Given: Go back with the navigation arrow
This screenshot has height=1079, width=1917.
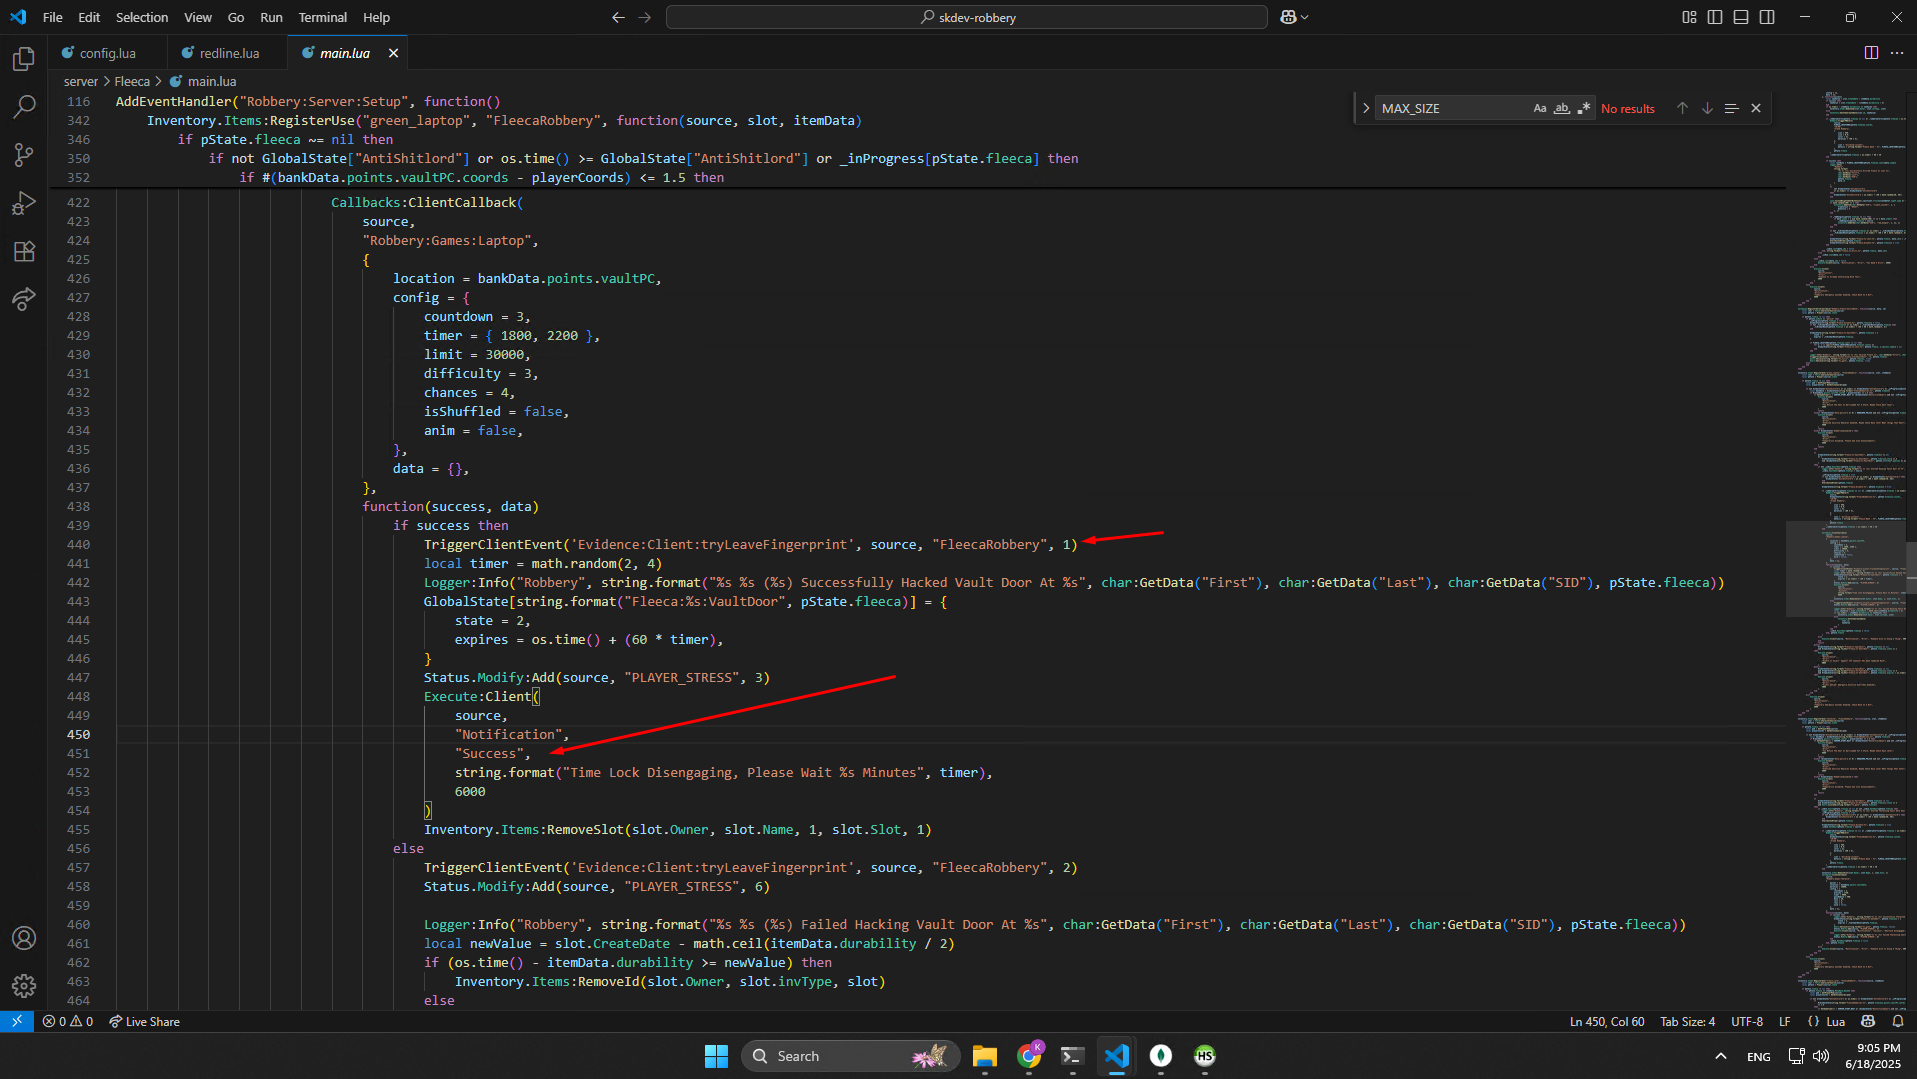Looking at the screenshot, I should [618, 17].
